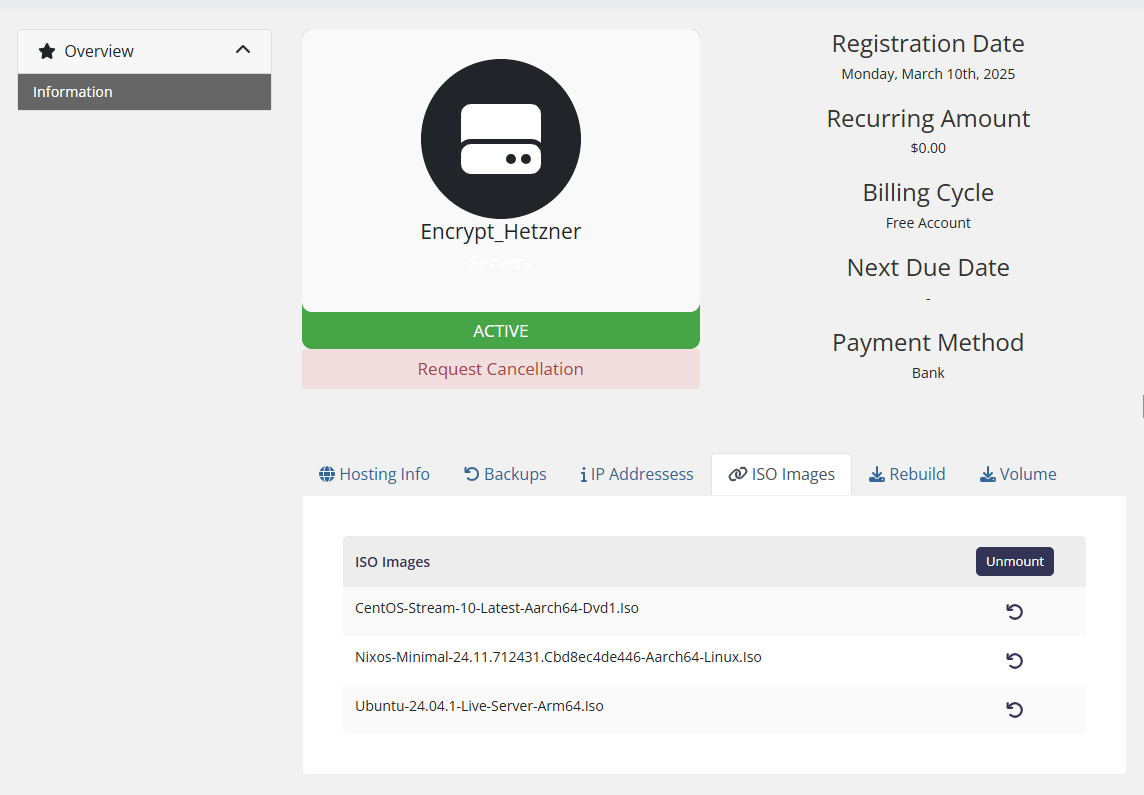
Task: Click the Recurring Amount heading
Action: coord(928,118)
